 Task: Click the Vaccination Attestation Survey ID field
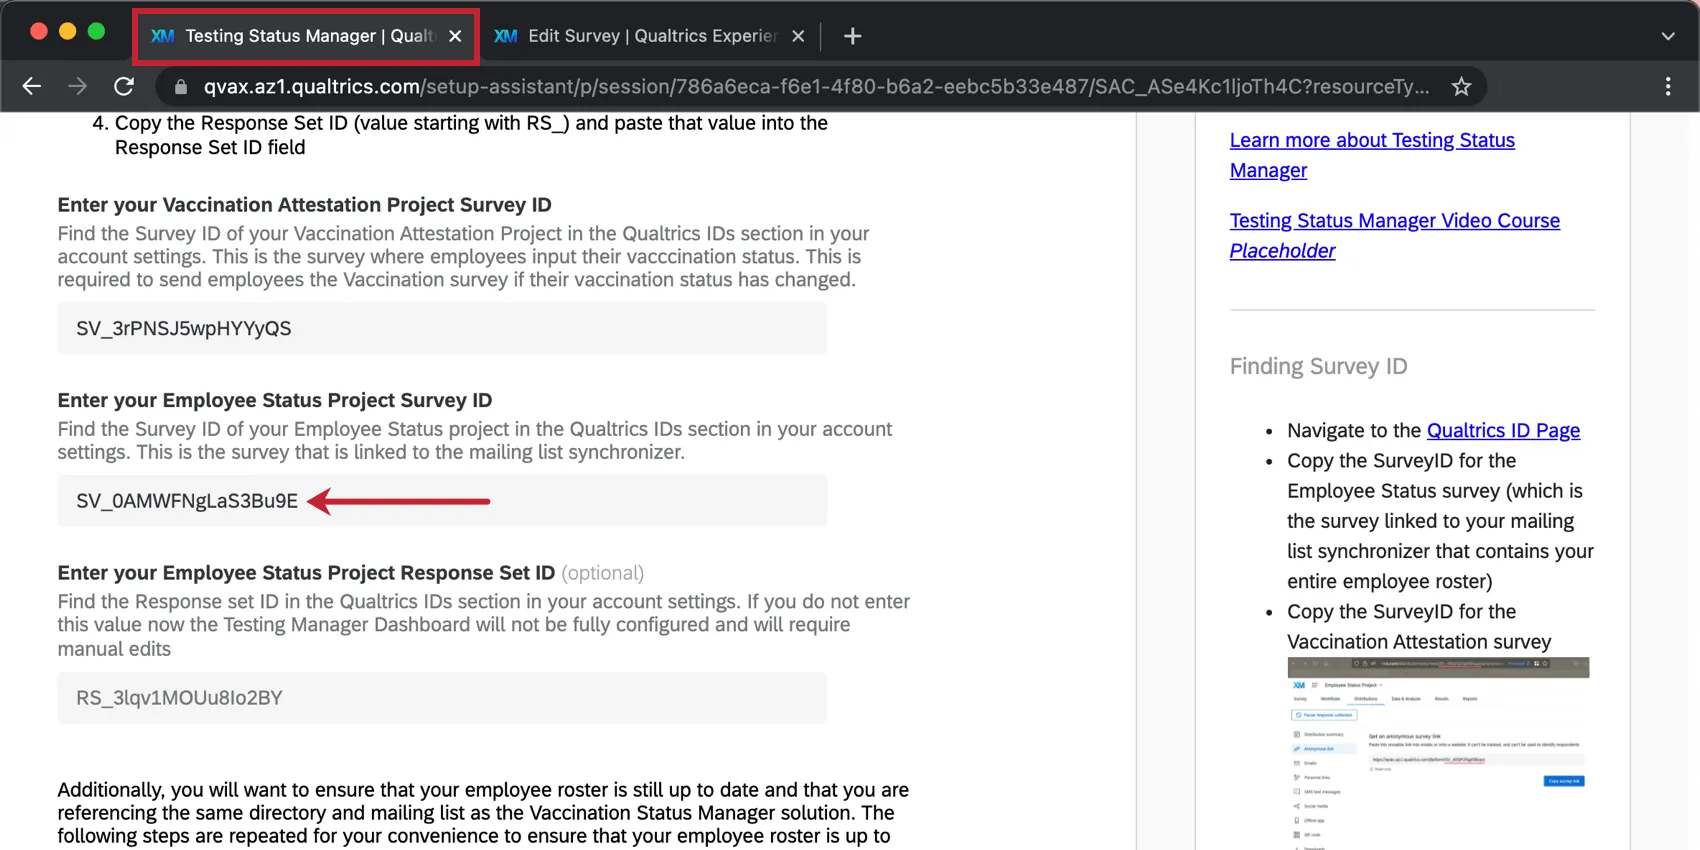tap(442, 329)
